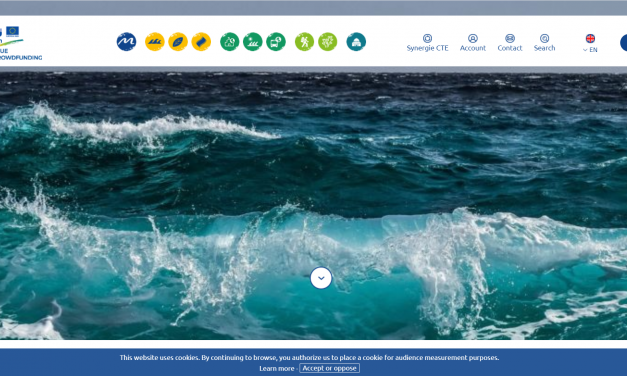This screenshot has height=376, width=627.
Task: Go to the Contact page
Action: [x=510, y=43]
